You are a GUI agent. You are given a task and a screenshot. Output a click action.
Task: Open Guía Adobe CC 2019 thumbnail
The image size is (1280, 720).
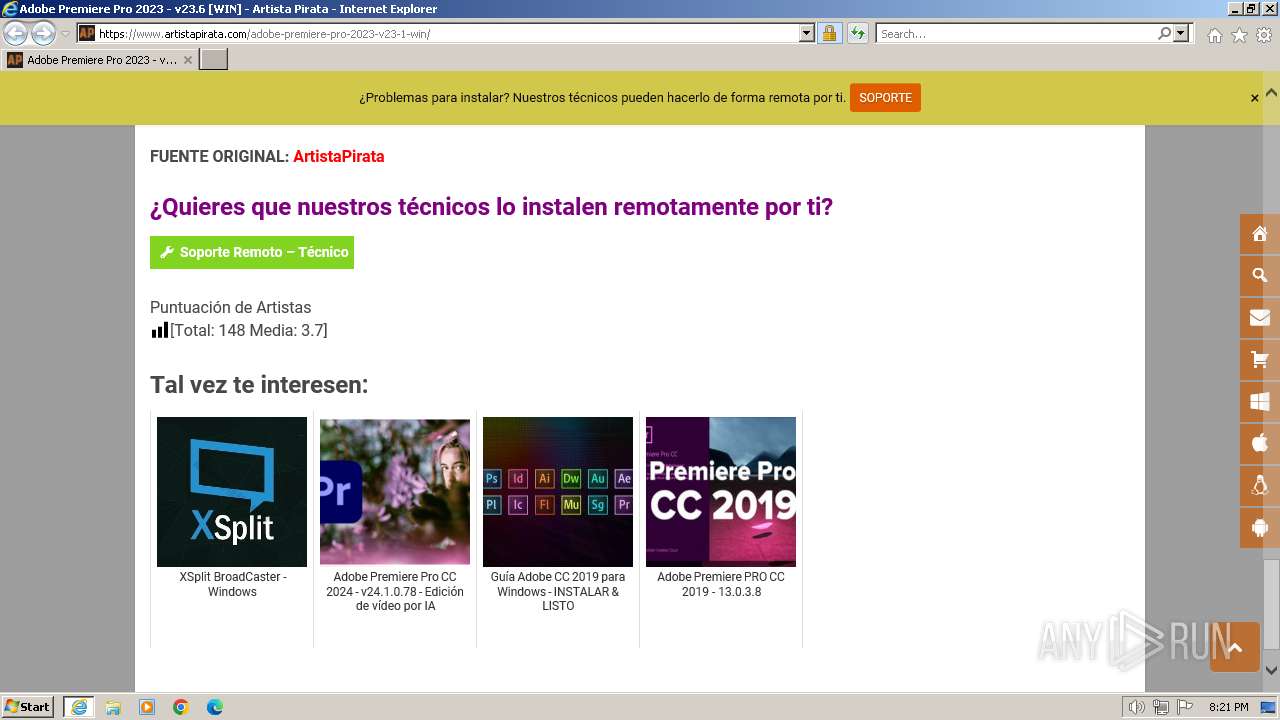click(x=558, y=492)
